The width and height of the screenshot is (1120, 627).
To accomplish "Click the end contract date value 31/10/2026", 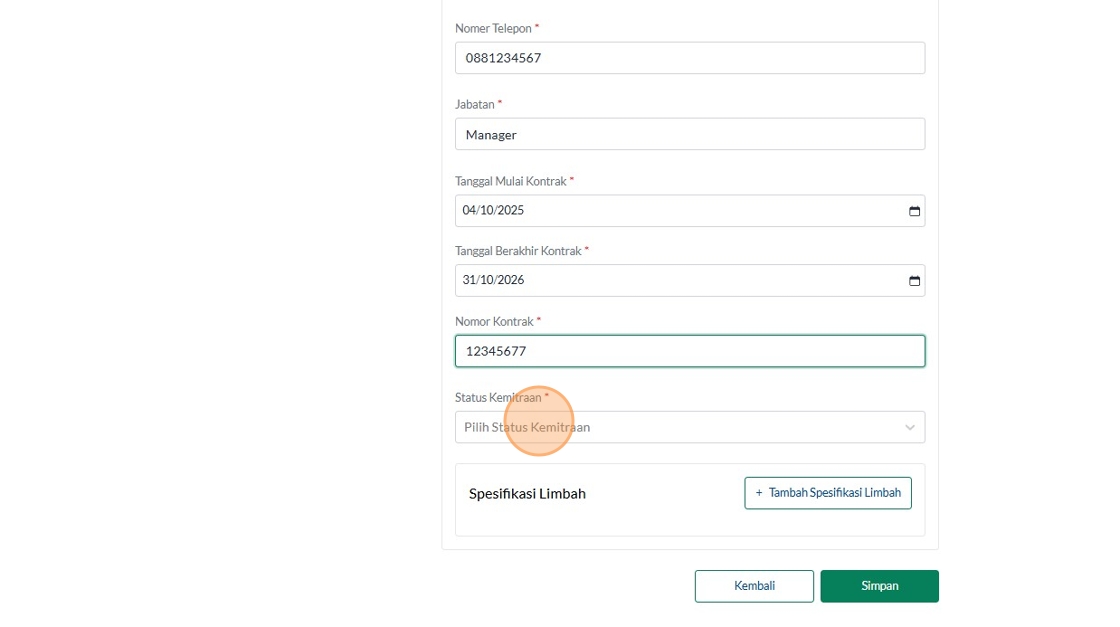I will [494, 281].
